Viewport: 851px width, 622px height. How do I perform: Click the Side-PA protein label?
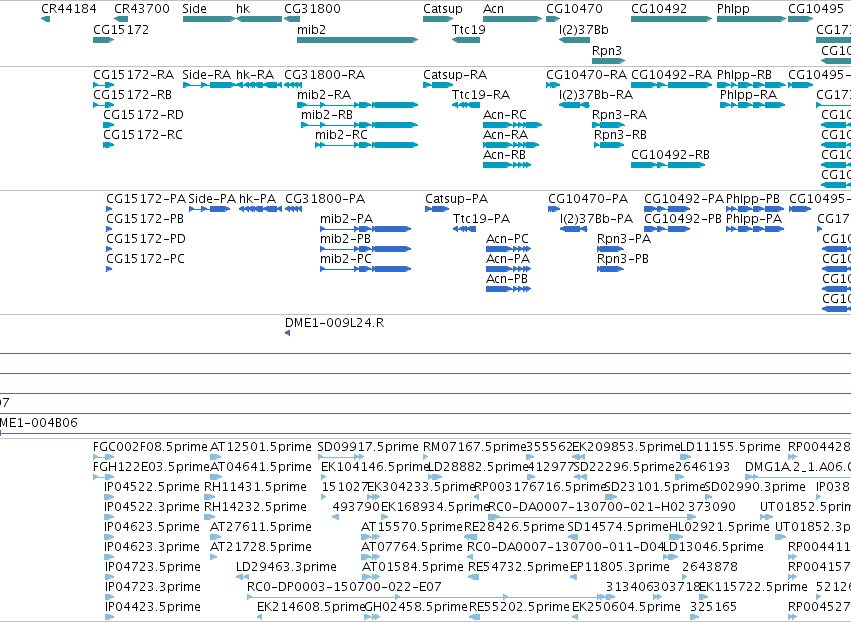[212, 199]
